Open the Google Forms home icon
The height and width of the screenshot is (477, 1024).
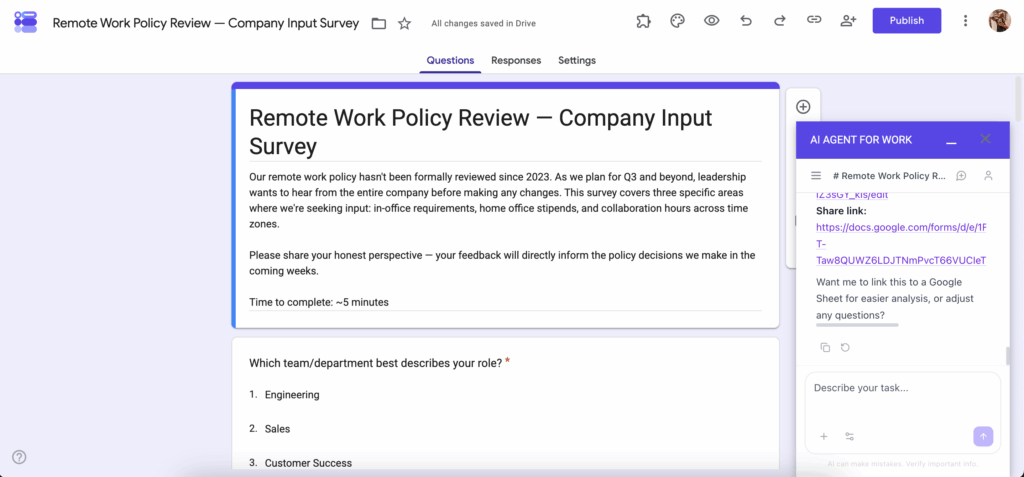coord(25,22)
